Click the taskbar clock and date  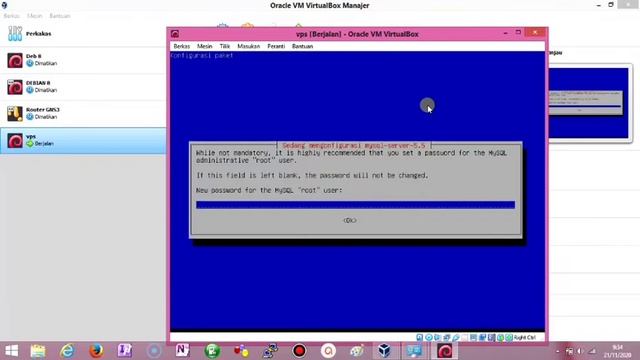tap(618, 351)
